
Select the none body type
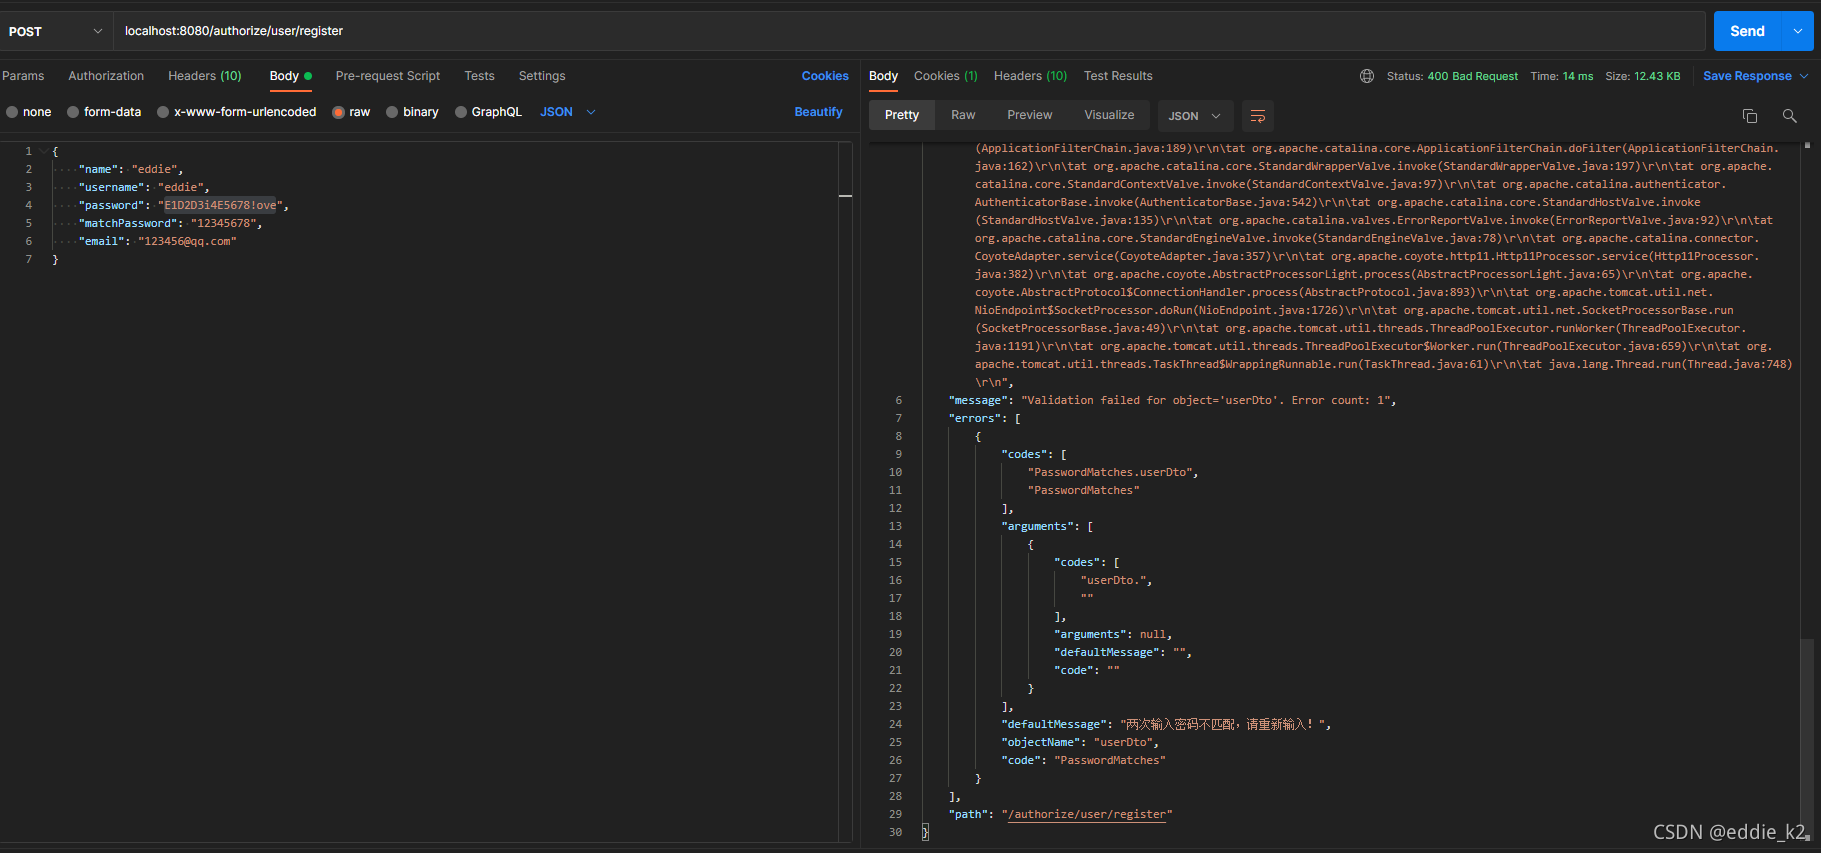(x=29, y=112)
